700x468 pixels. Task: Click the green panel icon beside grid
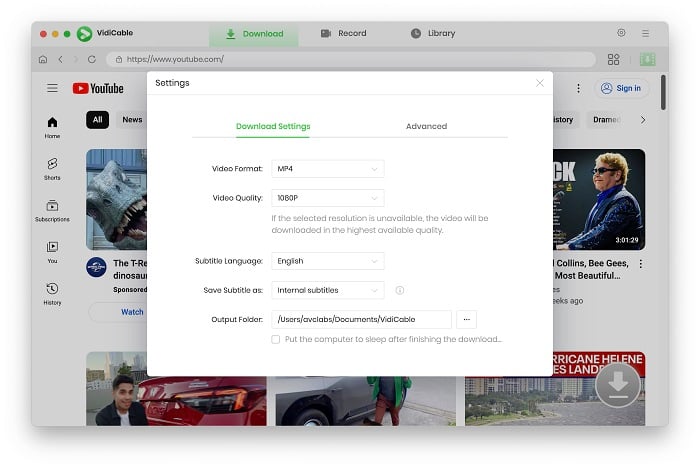point(647,59)
